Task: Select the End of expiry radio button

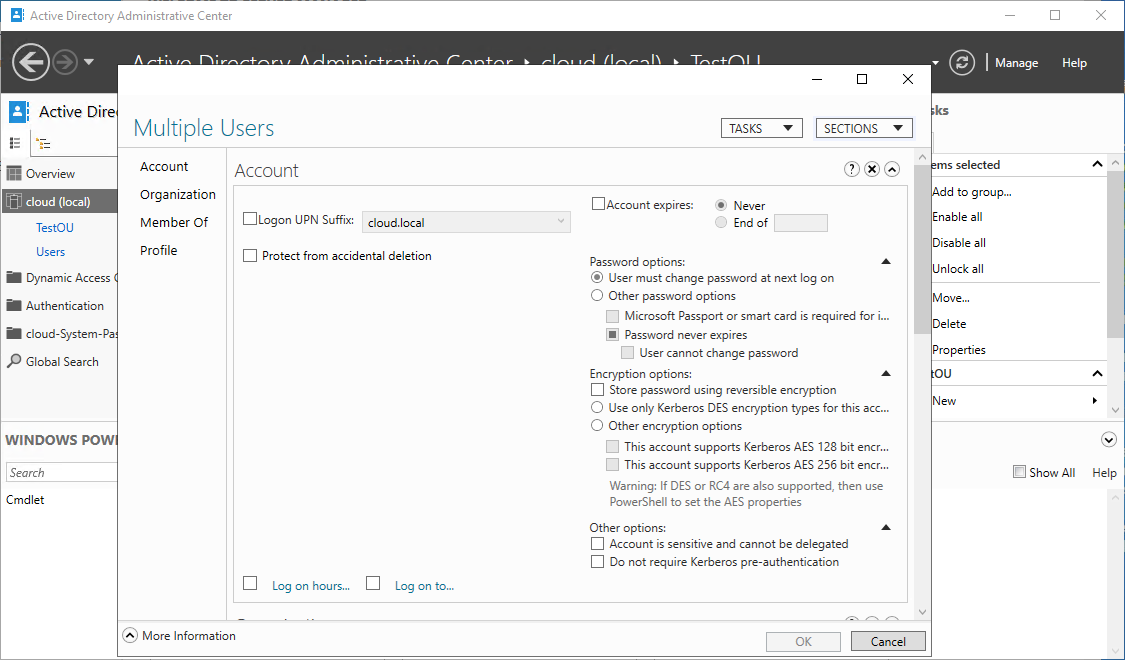Action: (x=721, y=222)
